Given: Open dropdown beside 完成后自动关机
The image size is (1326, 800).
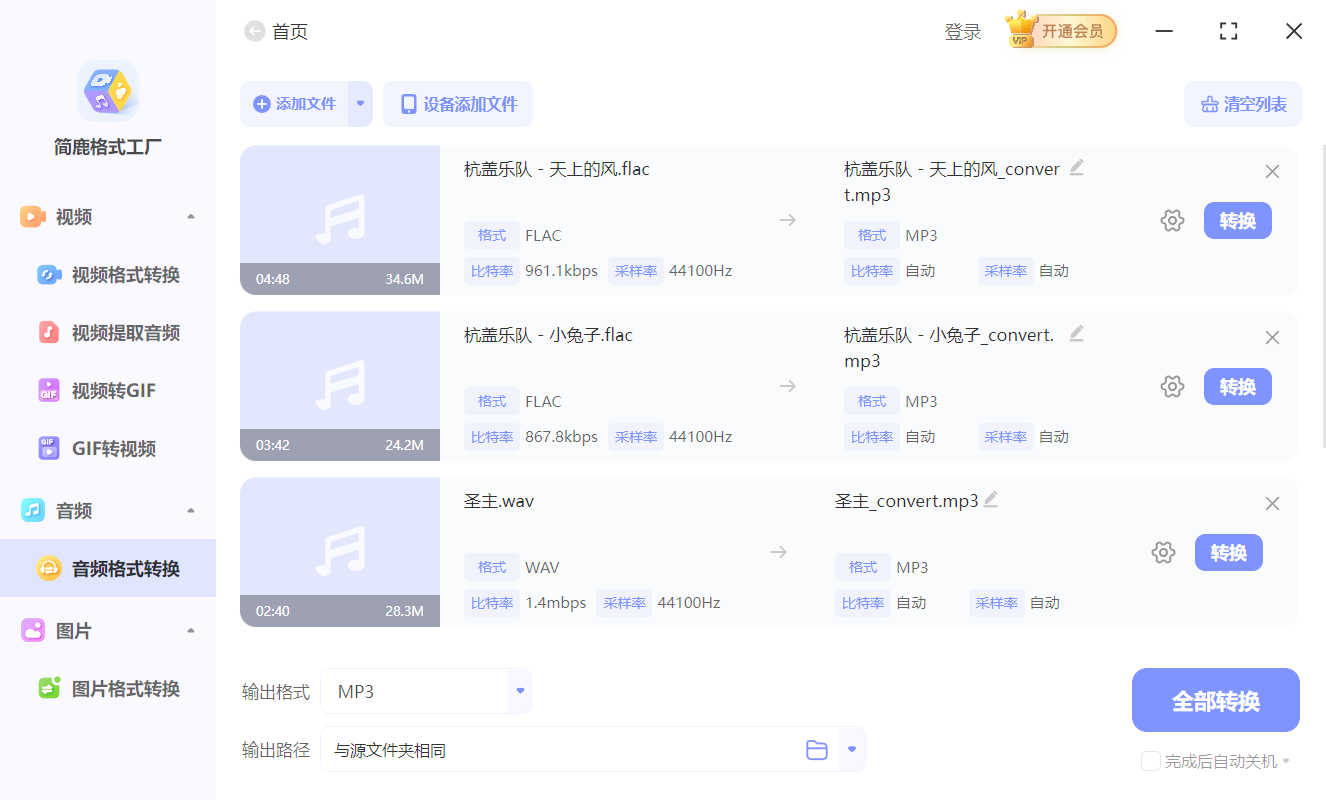Looking at the screenshot, I should coord(1286,762).
